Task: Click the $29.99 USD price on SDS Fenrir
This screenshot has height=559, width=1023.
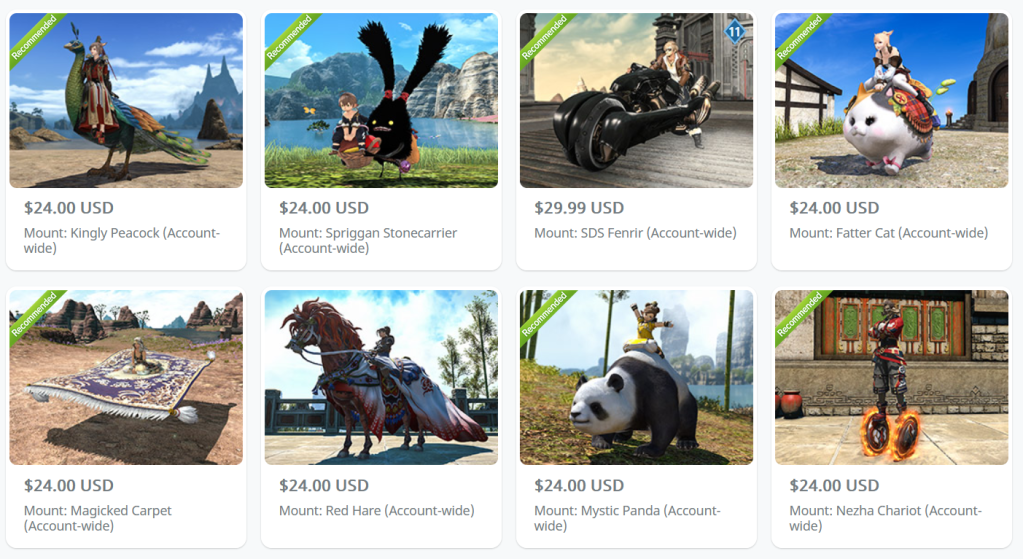Action: click(579, 207)
